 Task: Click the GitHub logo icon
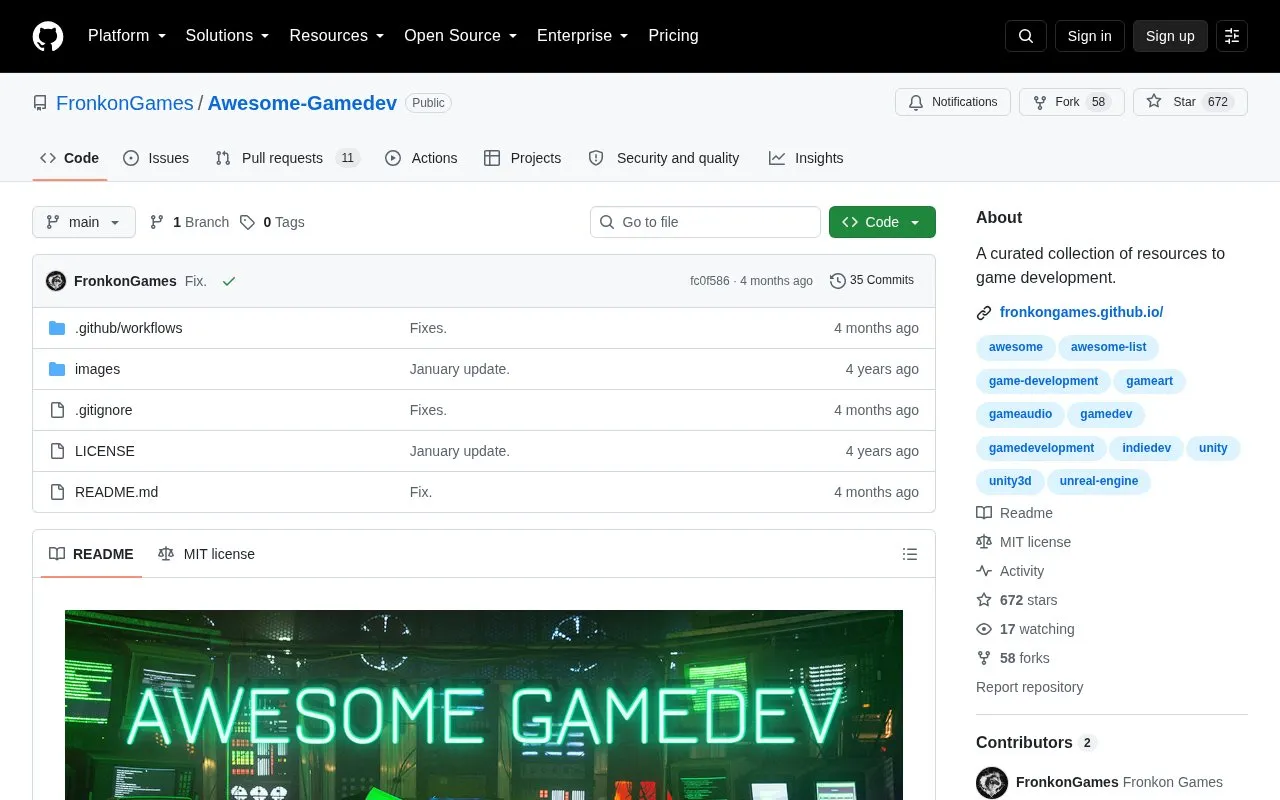48,36
